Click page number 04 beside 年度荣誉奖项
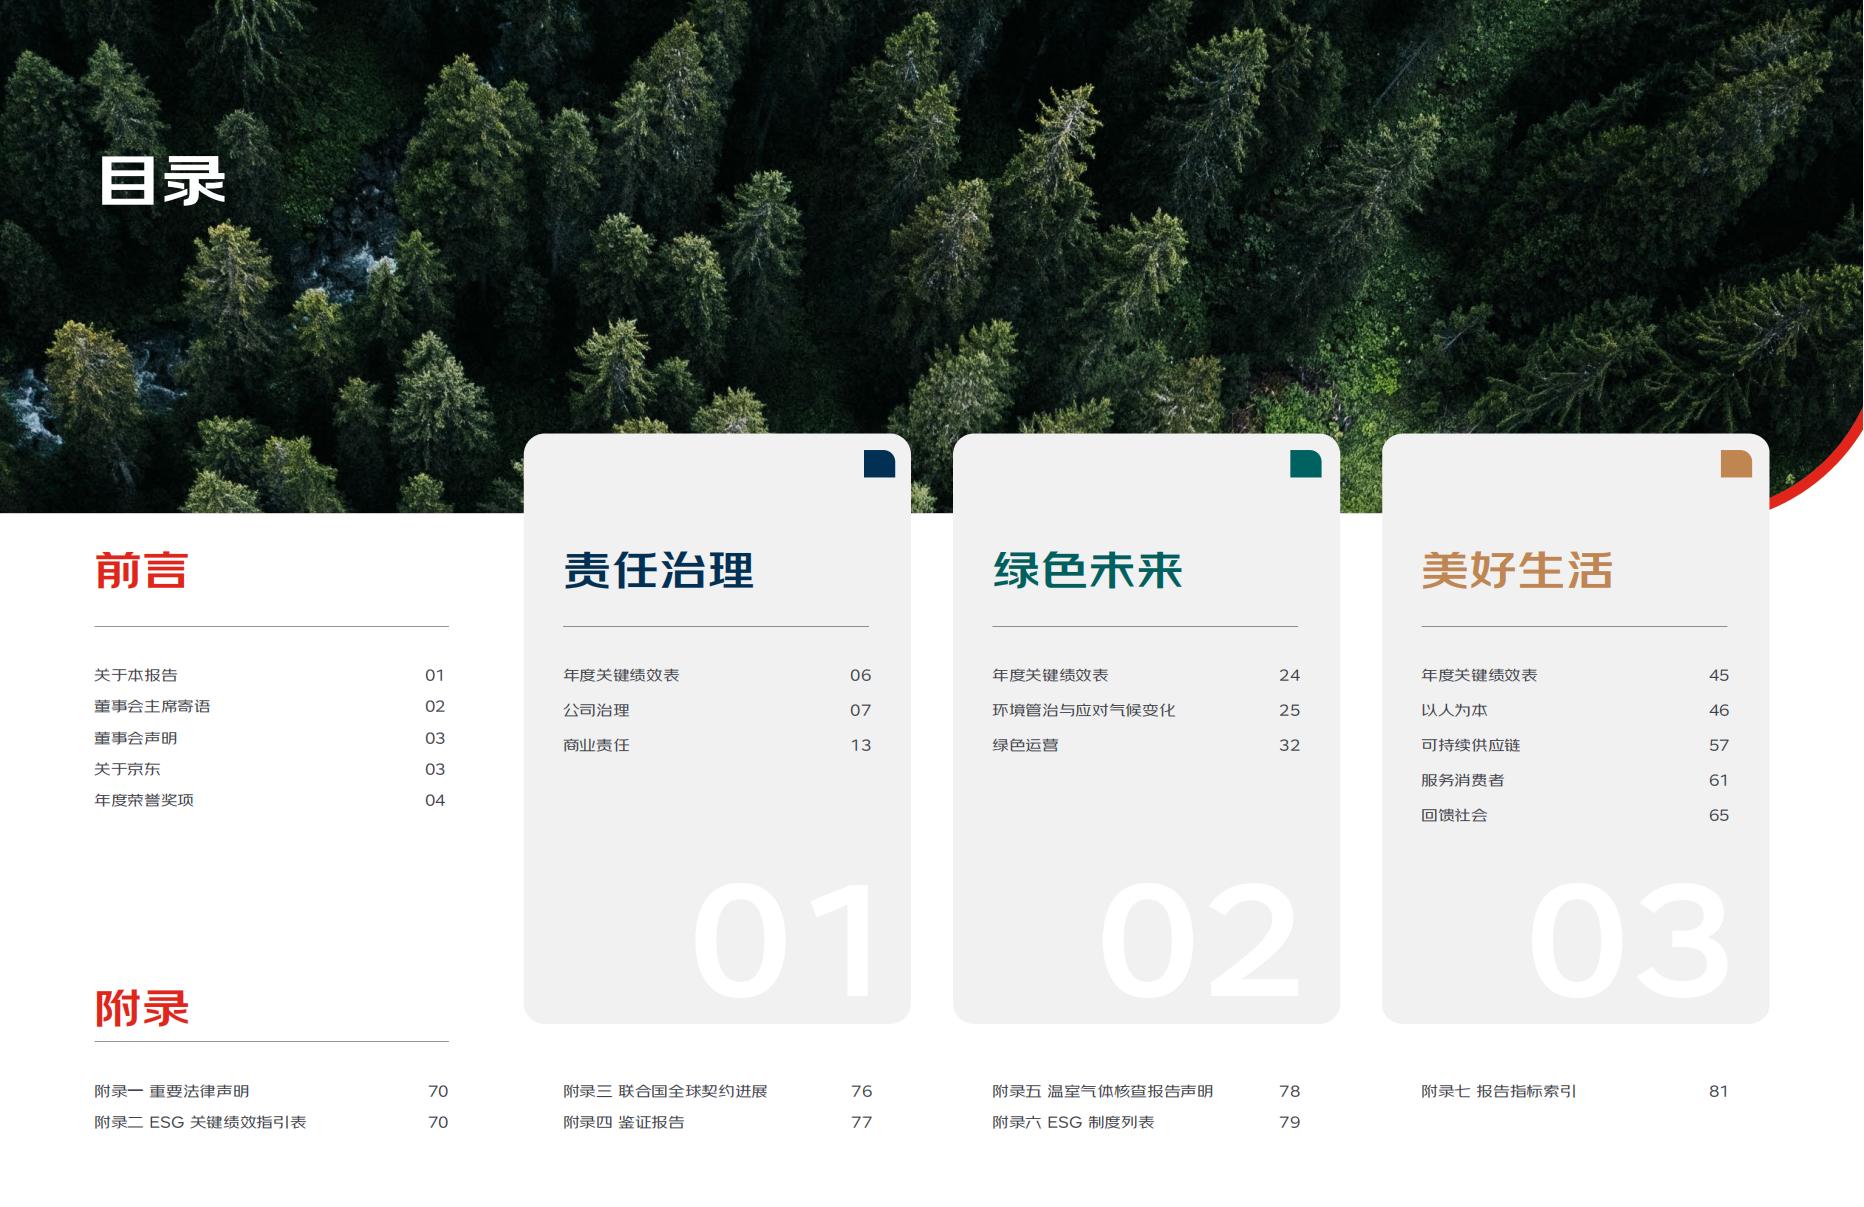The width and height of the screenshot is (1864, 1207). 435,800
